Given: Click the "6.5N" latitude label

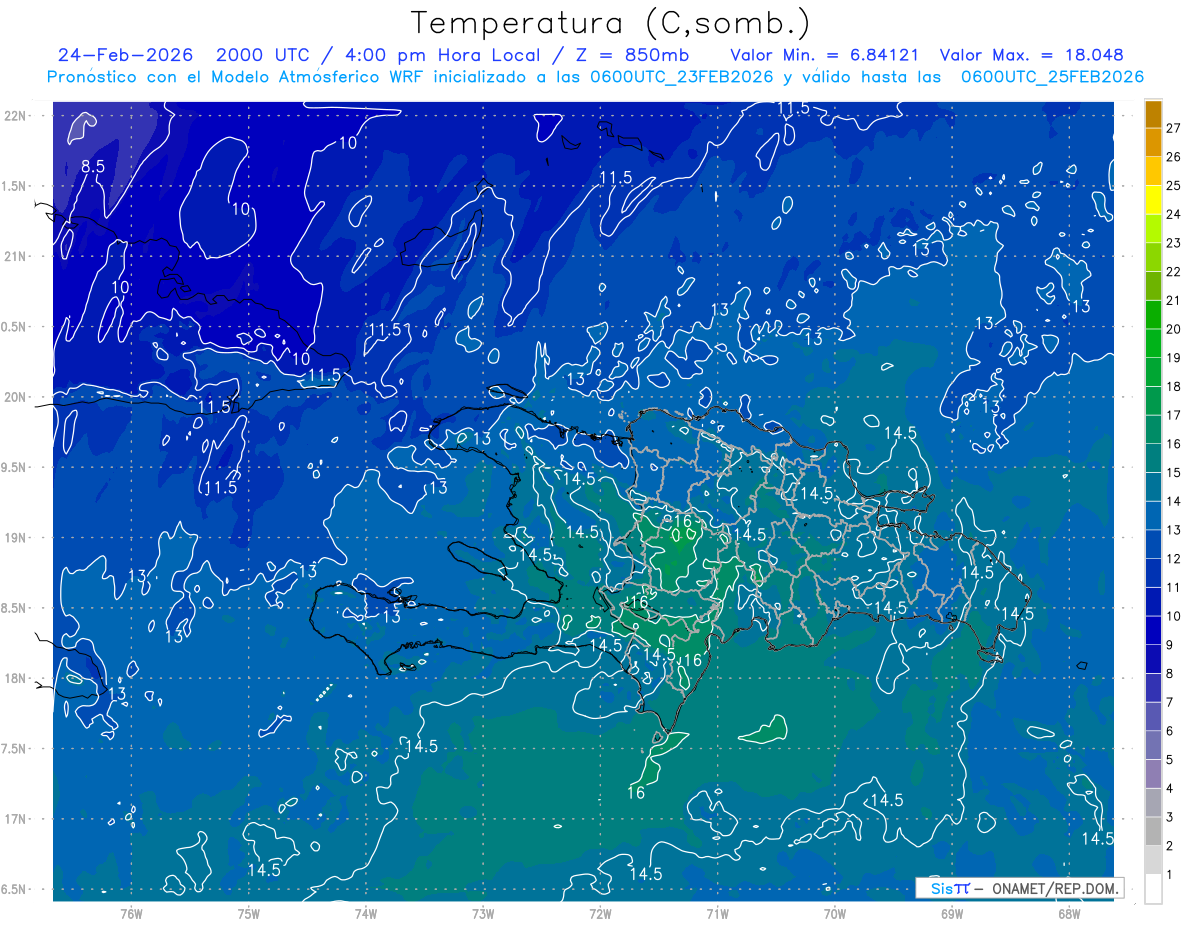Looking at the screenshot, I should coord(14,889).
